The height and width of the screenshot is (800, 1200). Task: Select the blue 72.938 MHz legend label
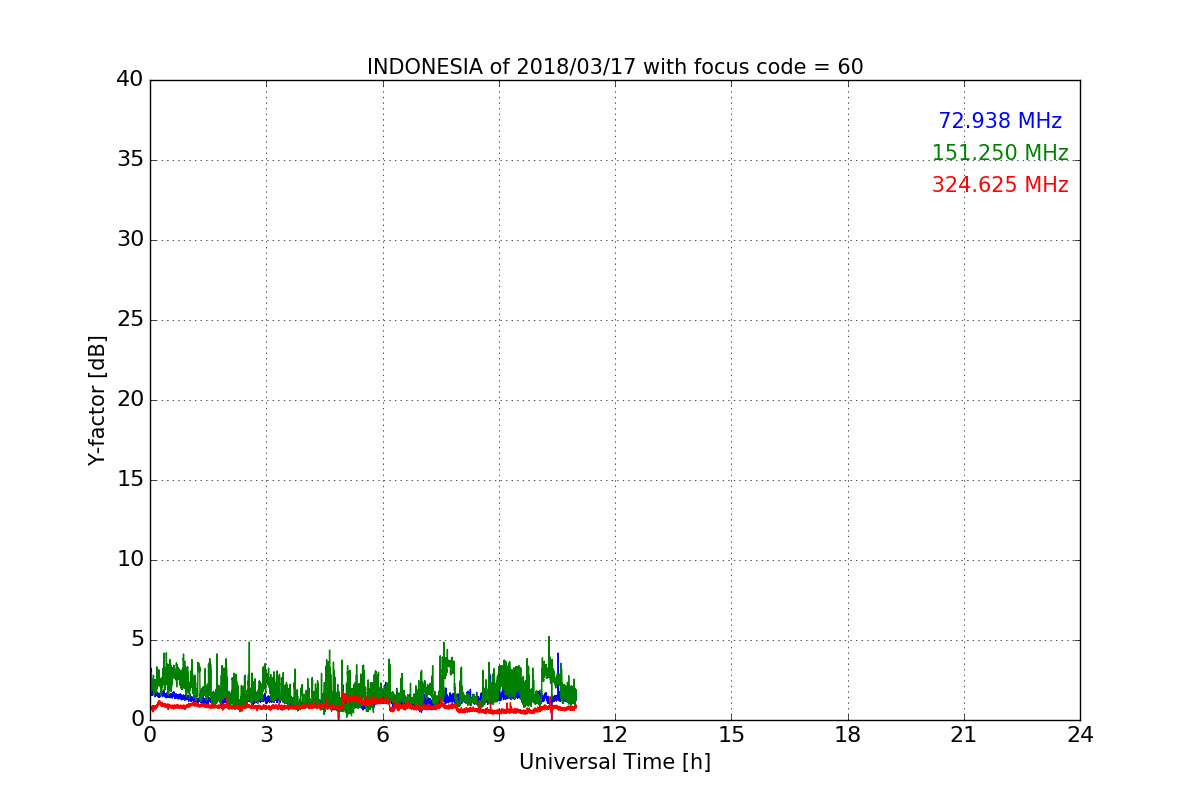coord(1000,121)
